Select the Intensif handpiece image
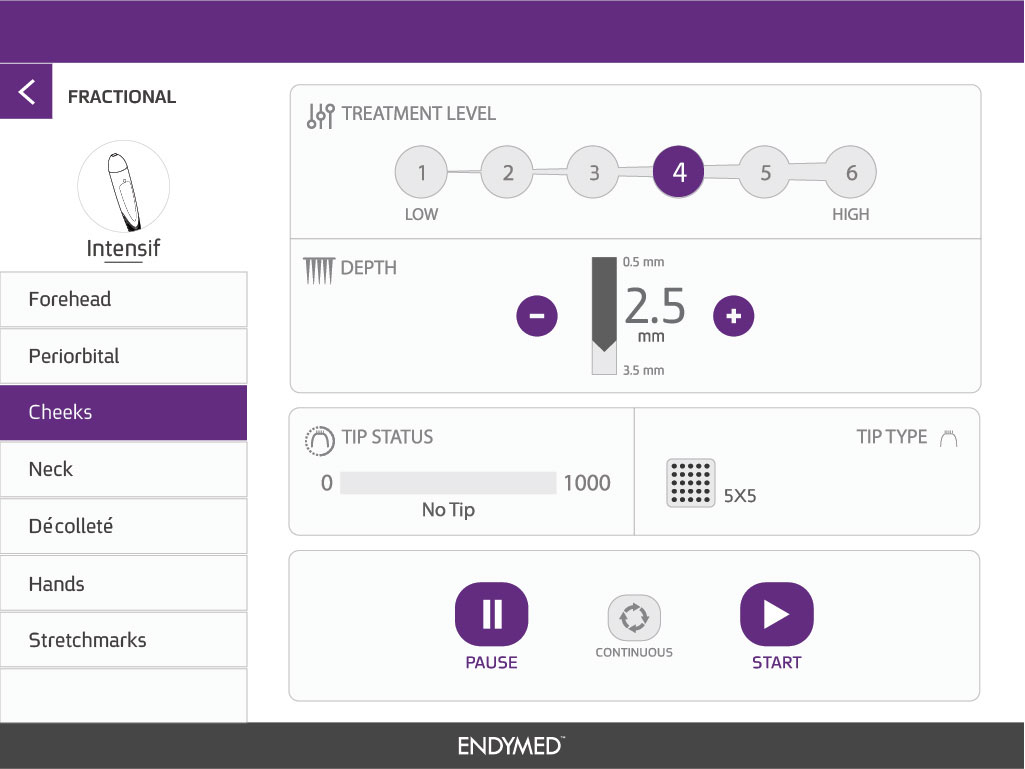Viewport: 1025px width, 769px height. (x=124, y=186)
